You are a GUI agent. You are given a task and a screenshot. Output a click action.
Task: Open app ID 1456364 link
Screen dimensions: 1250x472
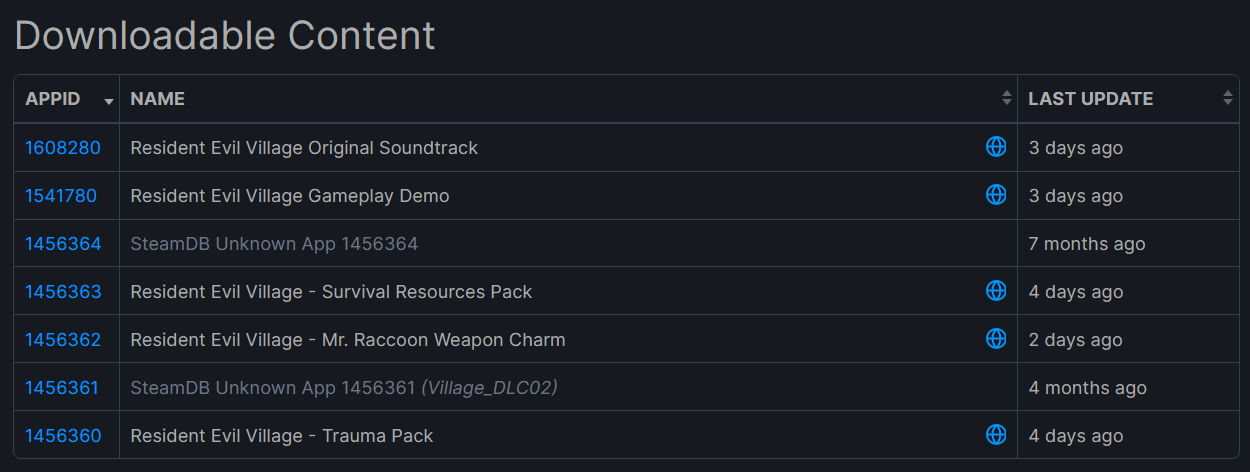pyautogui.click(x=63, y=244)
